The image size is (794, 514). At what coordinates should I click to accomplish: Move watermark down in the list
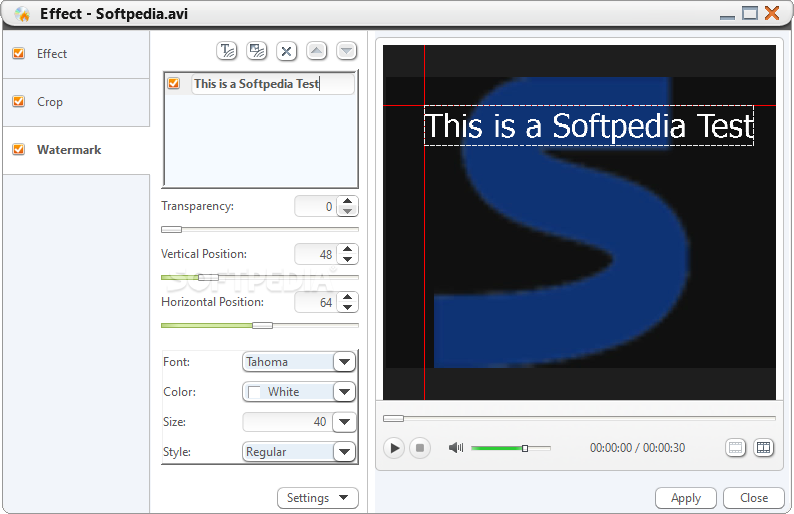(x=346, y=51)
